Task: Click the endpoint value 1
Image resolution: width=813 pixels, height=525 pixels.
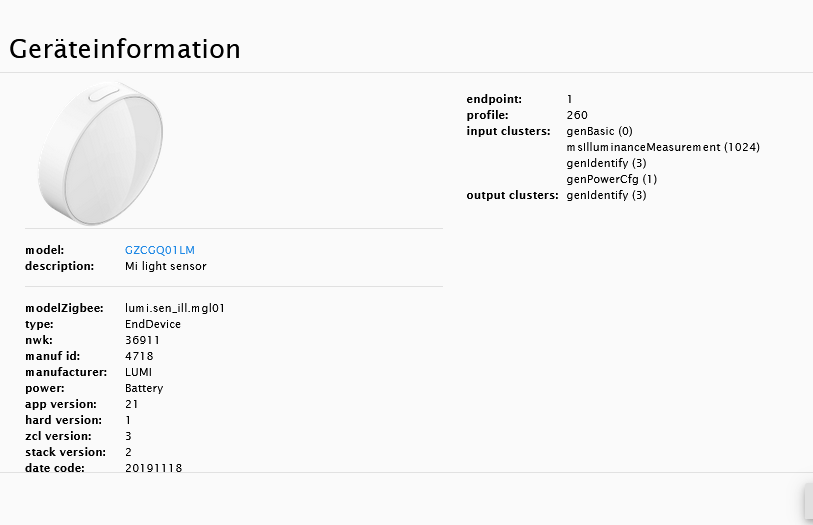Action: [570, 99]
